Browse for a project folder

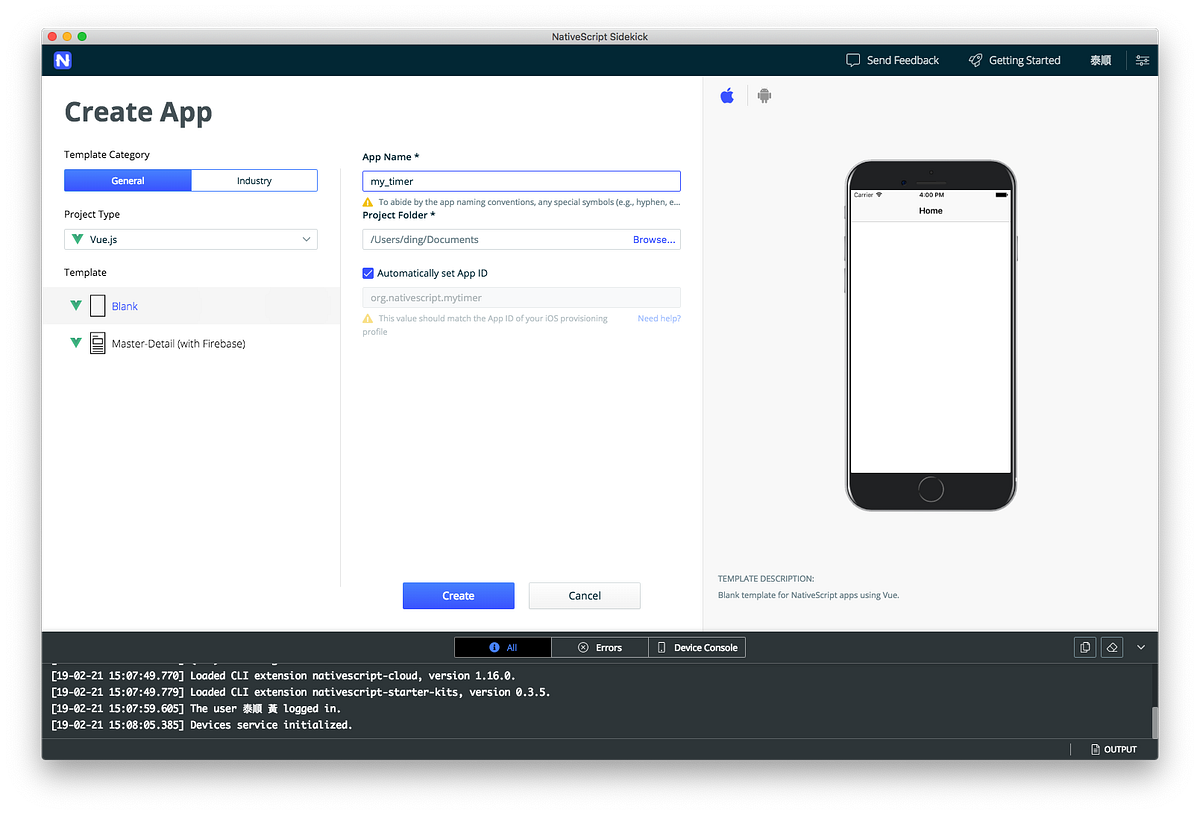click(x=654, y=239)
